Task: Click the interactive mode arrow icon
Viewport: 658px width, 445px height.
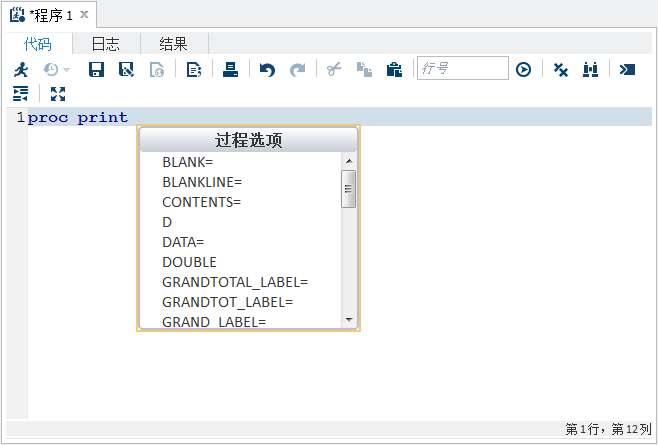Action: (627, 70)
